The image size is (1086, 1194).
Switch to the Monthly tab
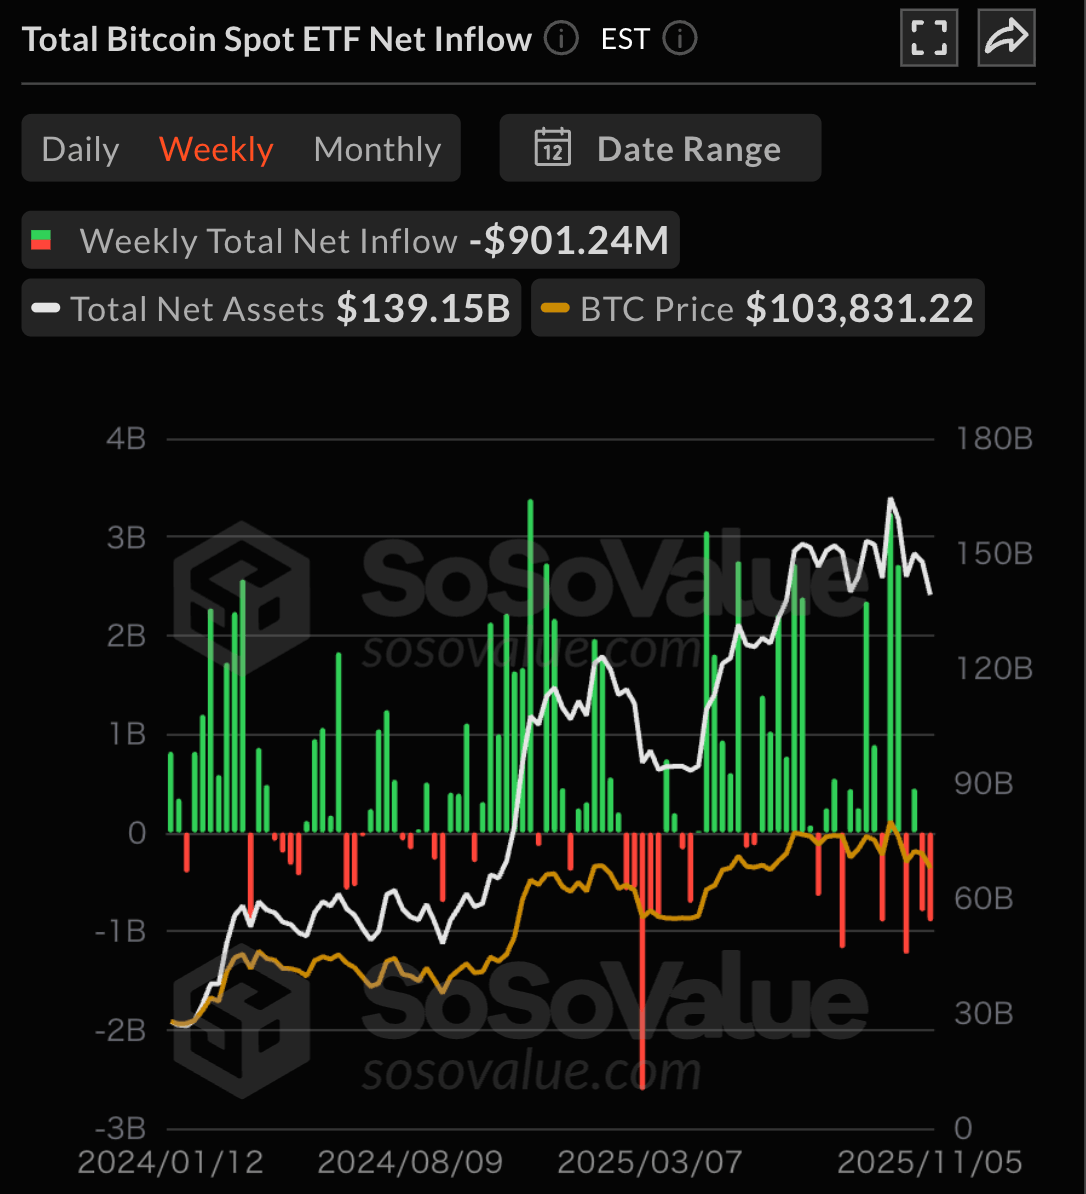click(x=377, y=149)
